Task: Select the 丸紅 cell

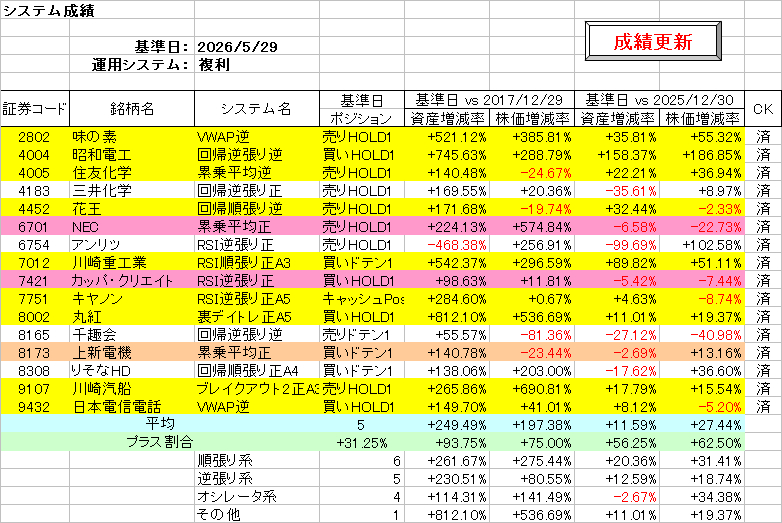Action: [x=132, y=317]
